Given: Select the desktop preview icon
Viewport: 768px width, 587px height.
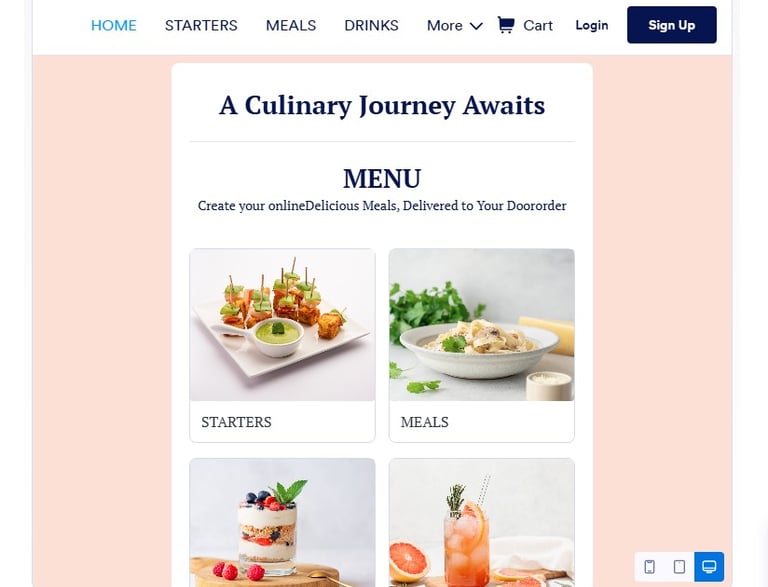Looking at the screenshot, I should pos(709,566).
